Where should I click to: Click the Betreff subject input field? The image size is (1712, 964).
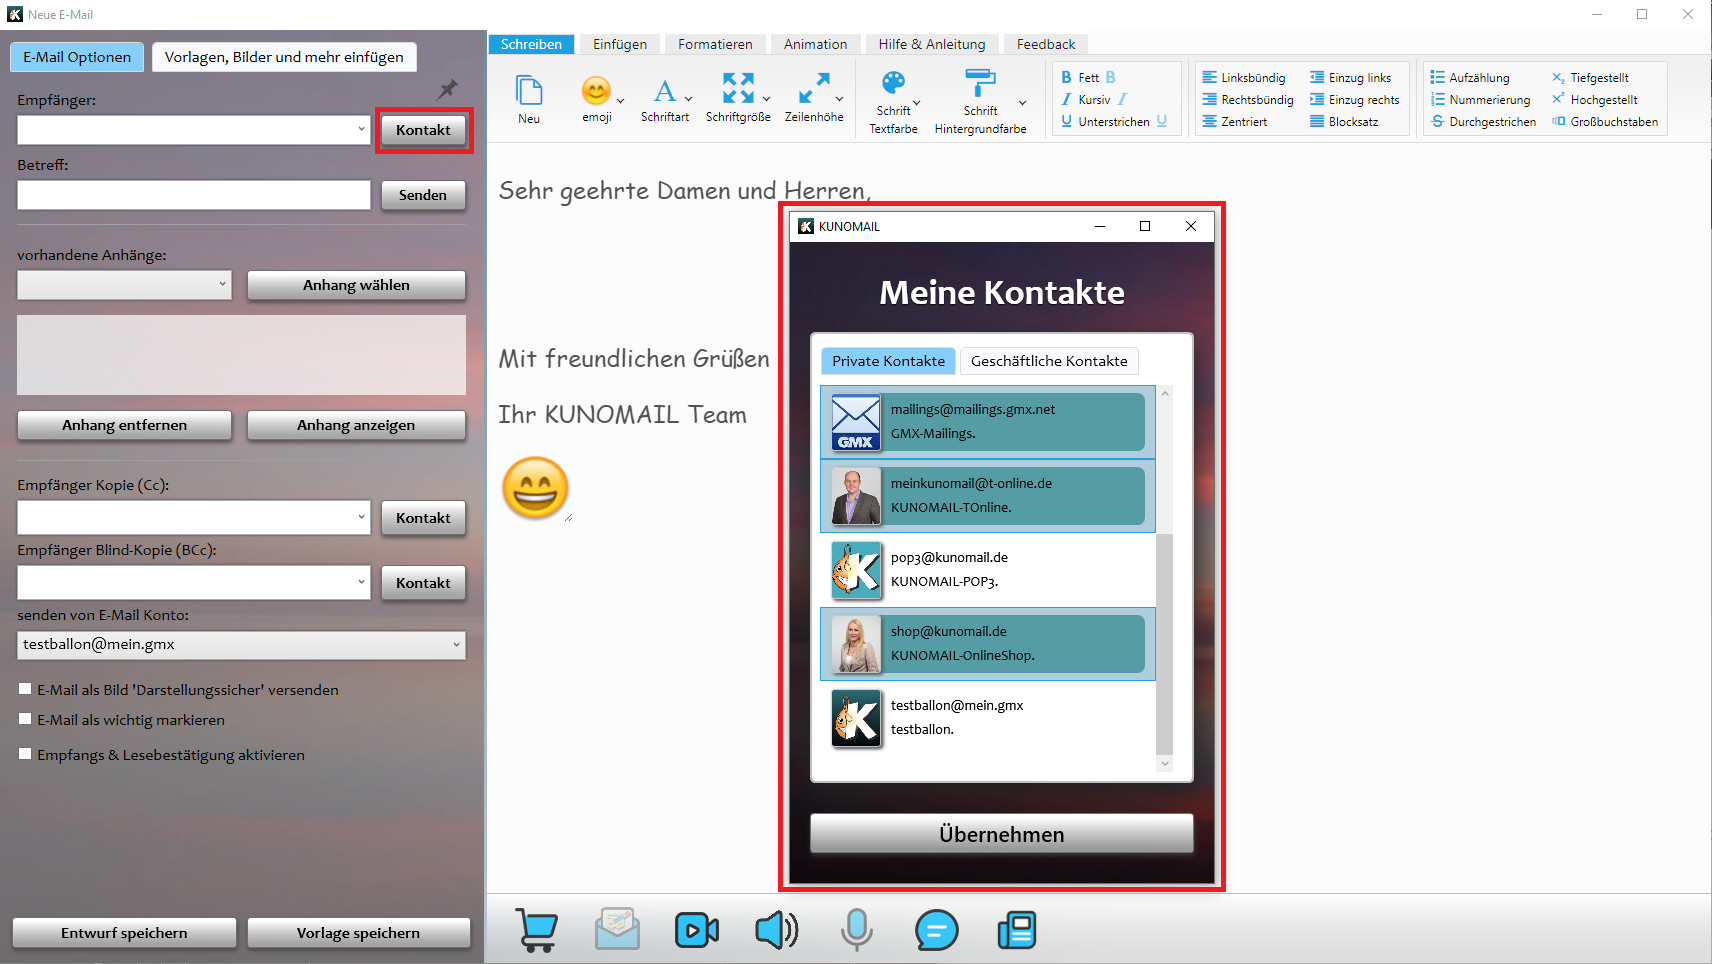click(x=194, y=195)
